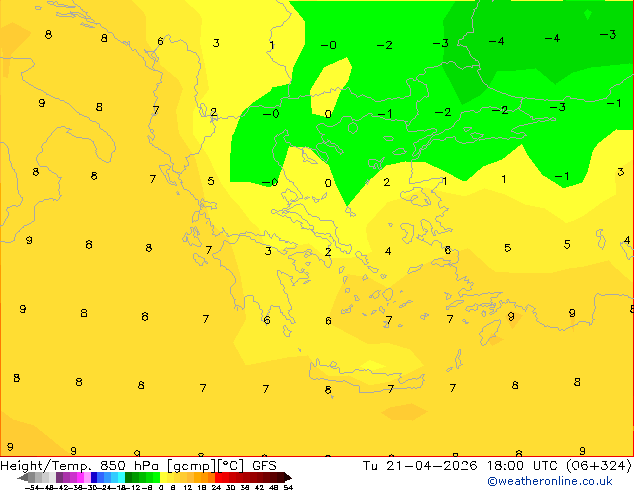Click the legend label "-12"
The image size is (634, 490).
(x=132, y=487)
